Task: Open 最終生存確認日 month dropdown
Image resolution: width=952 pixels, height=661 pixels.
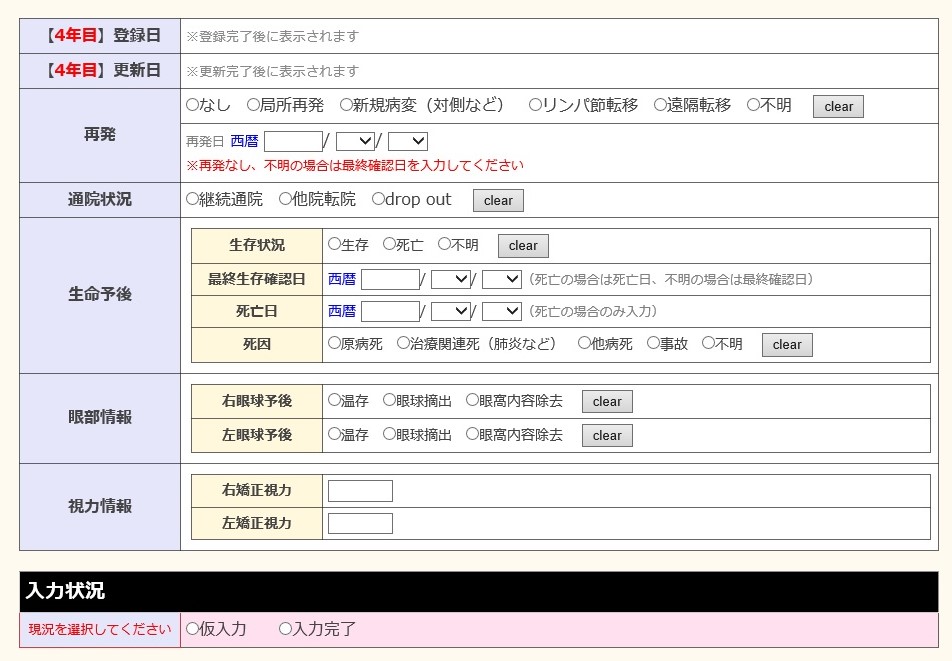Action: click(450, 280)
